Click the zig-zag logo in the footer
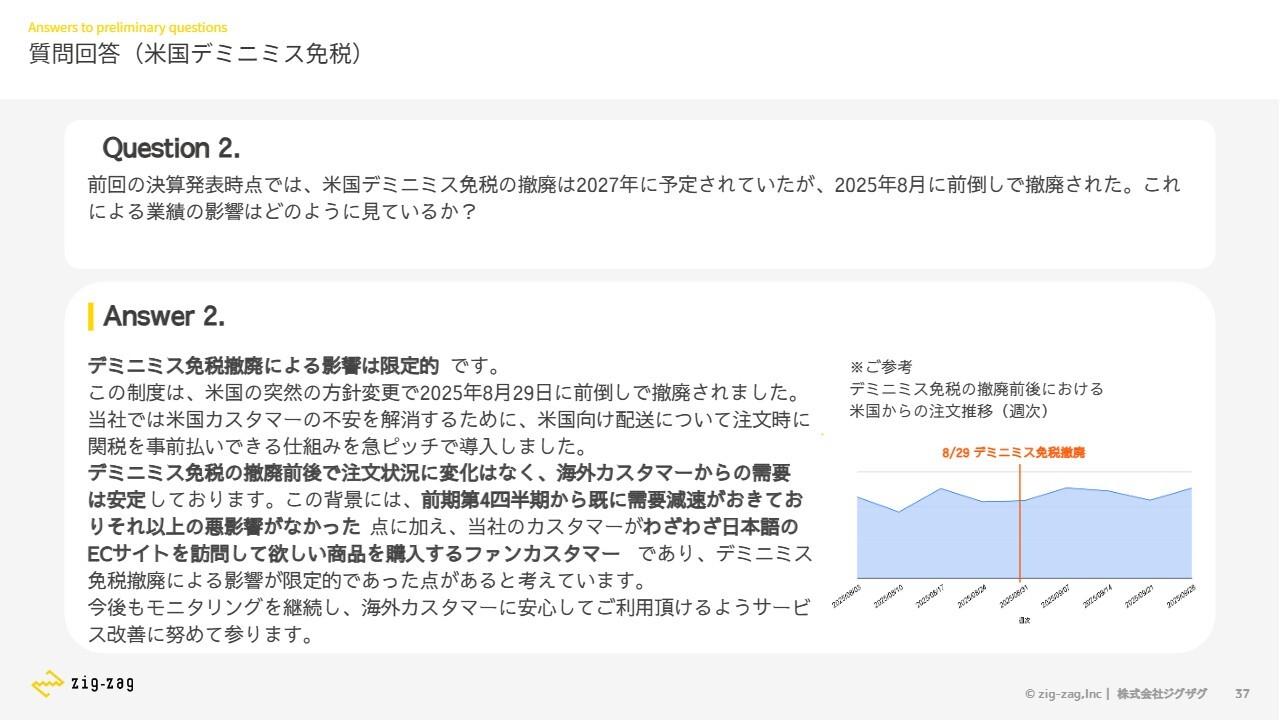The image size is (1280, 720). point(82,684)
